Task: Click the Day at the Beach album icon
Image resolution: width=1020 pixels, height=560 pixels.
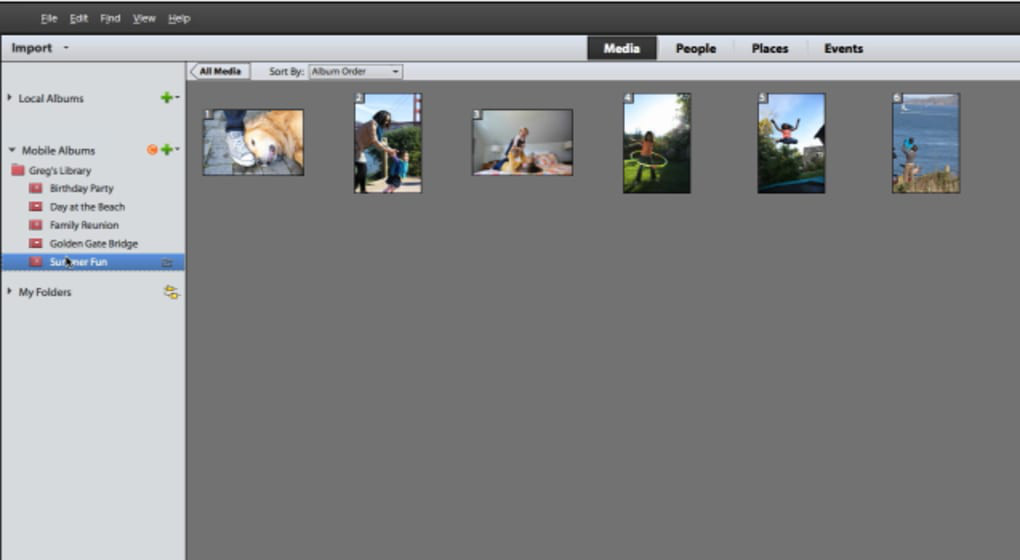Action: [x=36, y=207]
